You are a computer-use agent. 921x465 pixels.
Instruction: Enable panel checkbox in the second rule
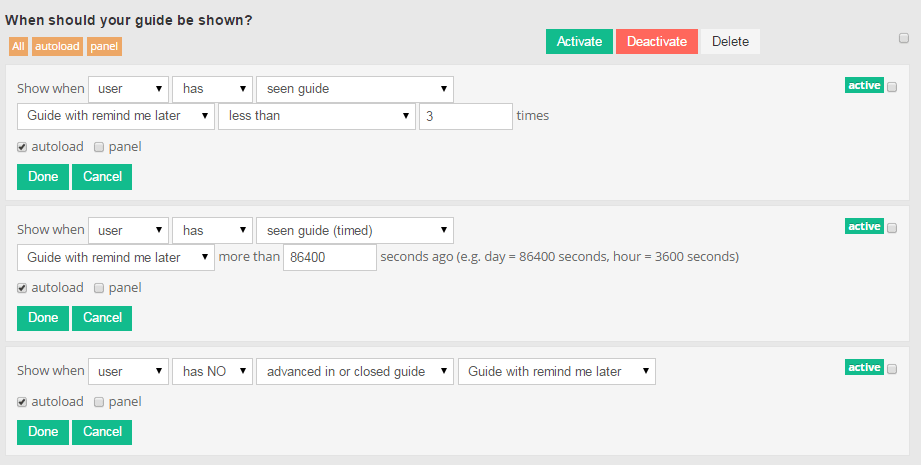click(x=99, y=288)
